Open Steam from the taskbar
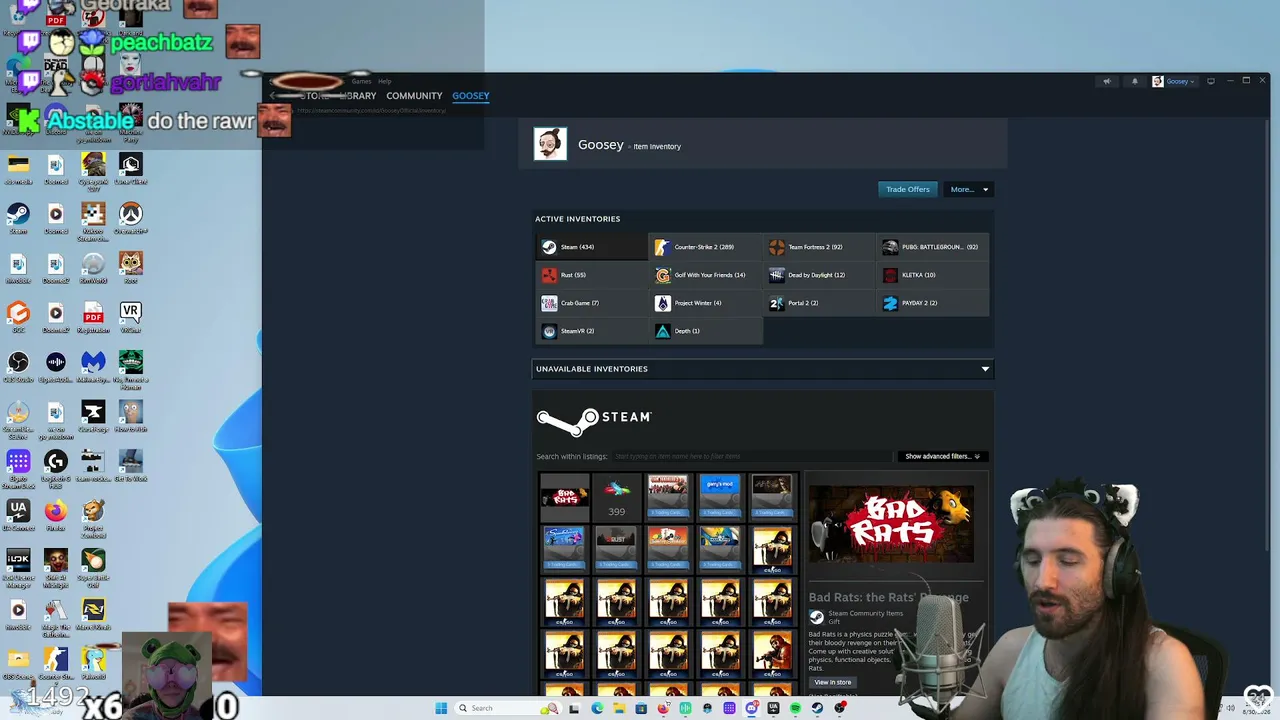Screen dimensions: 1280x720 point(817,708)
